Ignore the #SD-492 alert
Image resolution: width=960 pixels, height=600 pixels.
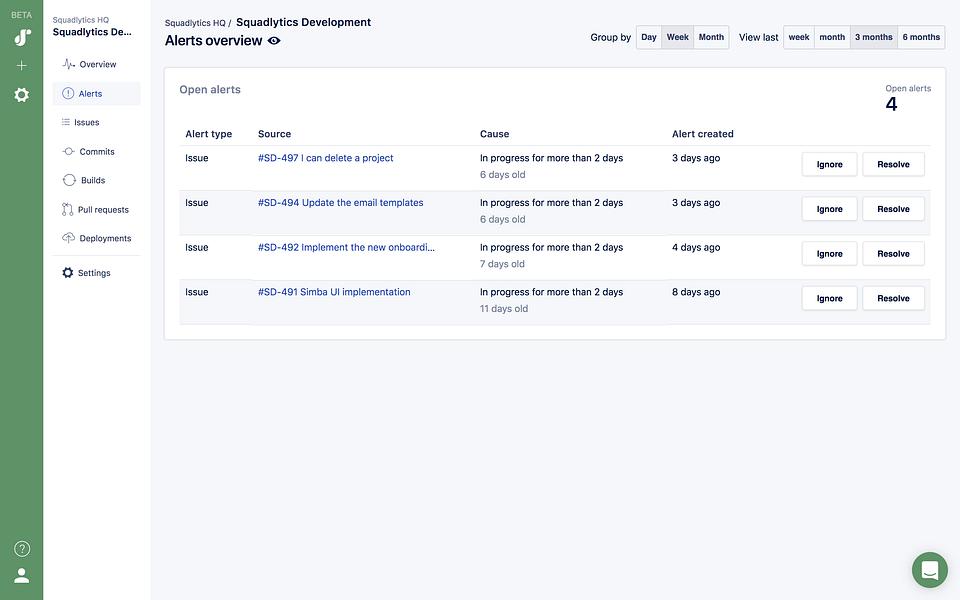coord(830,253)
